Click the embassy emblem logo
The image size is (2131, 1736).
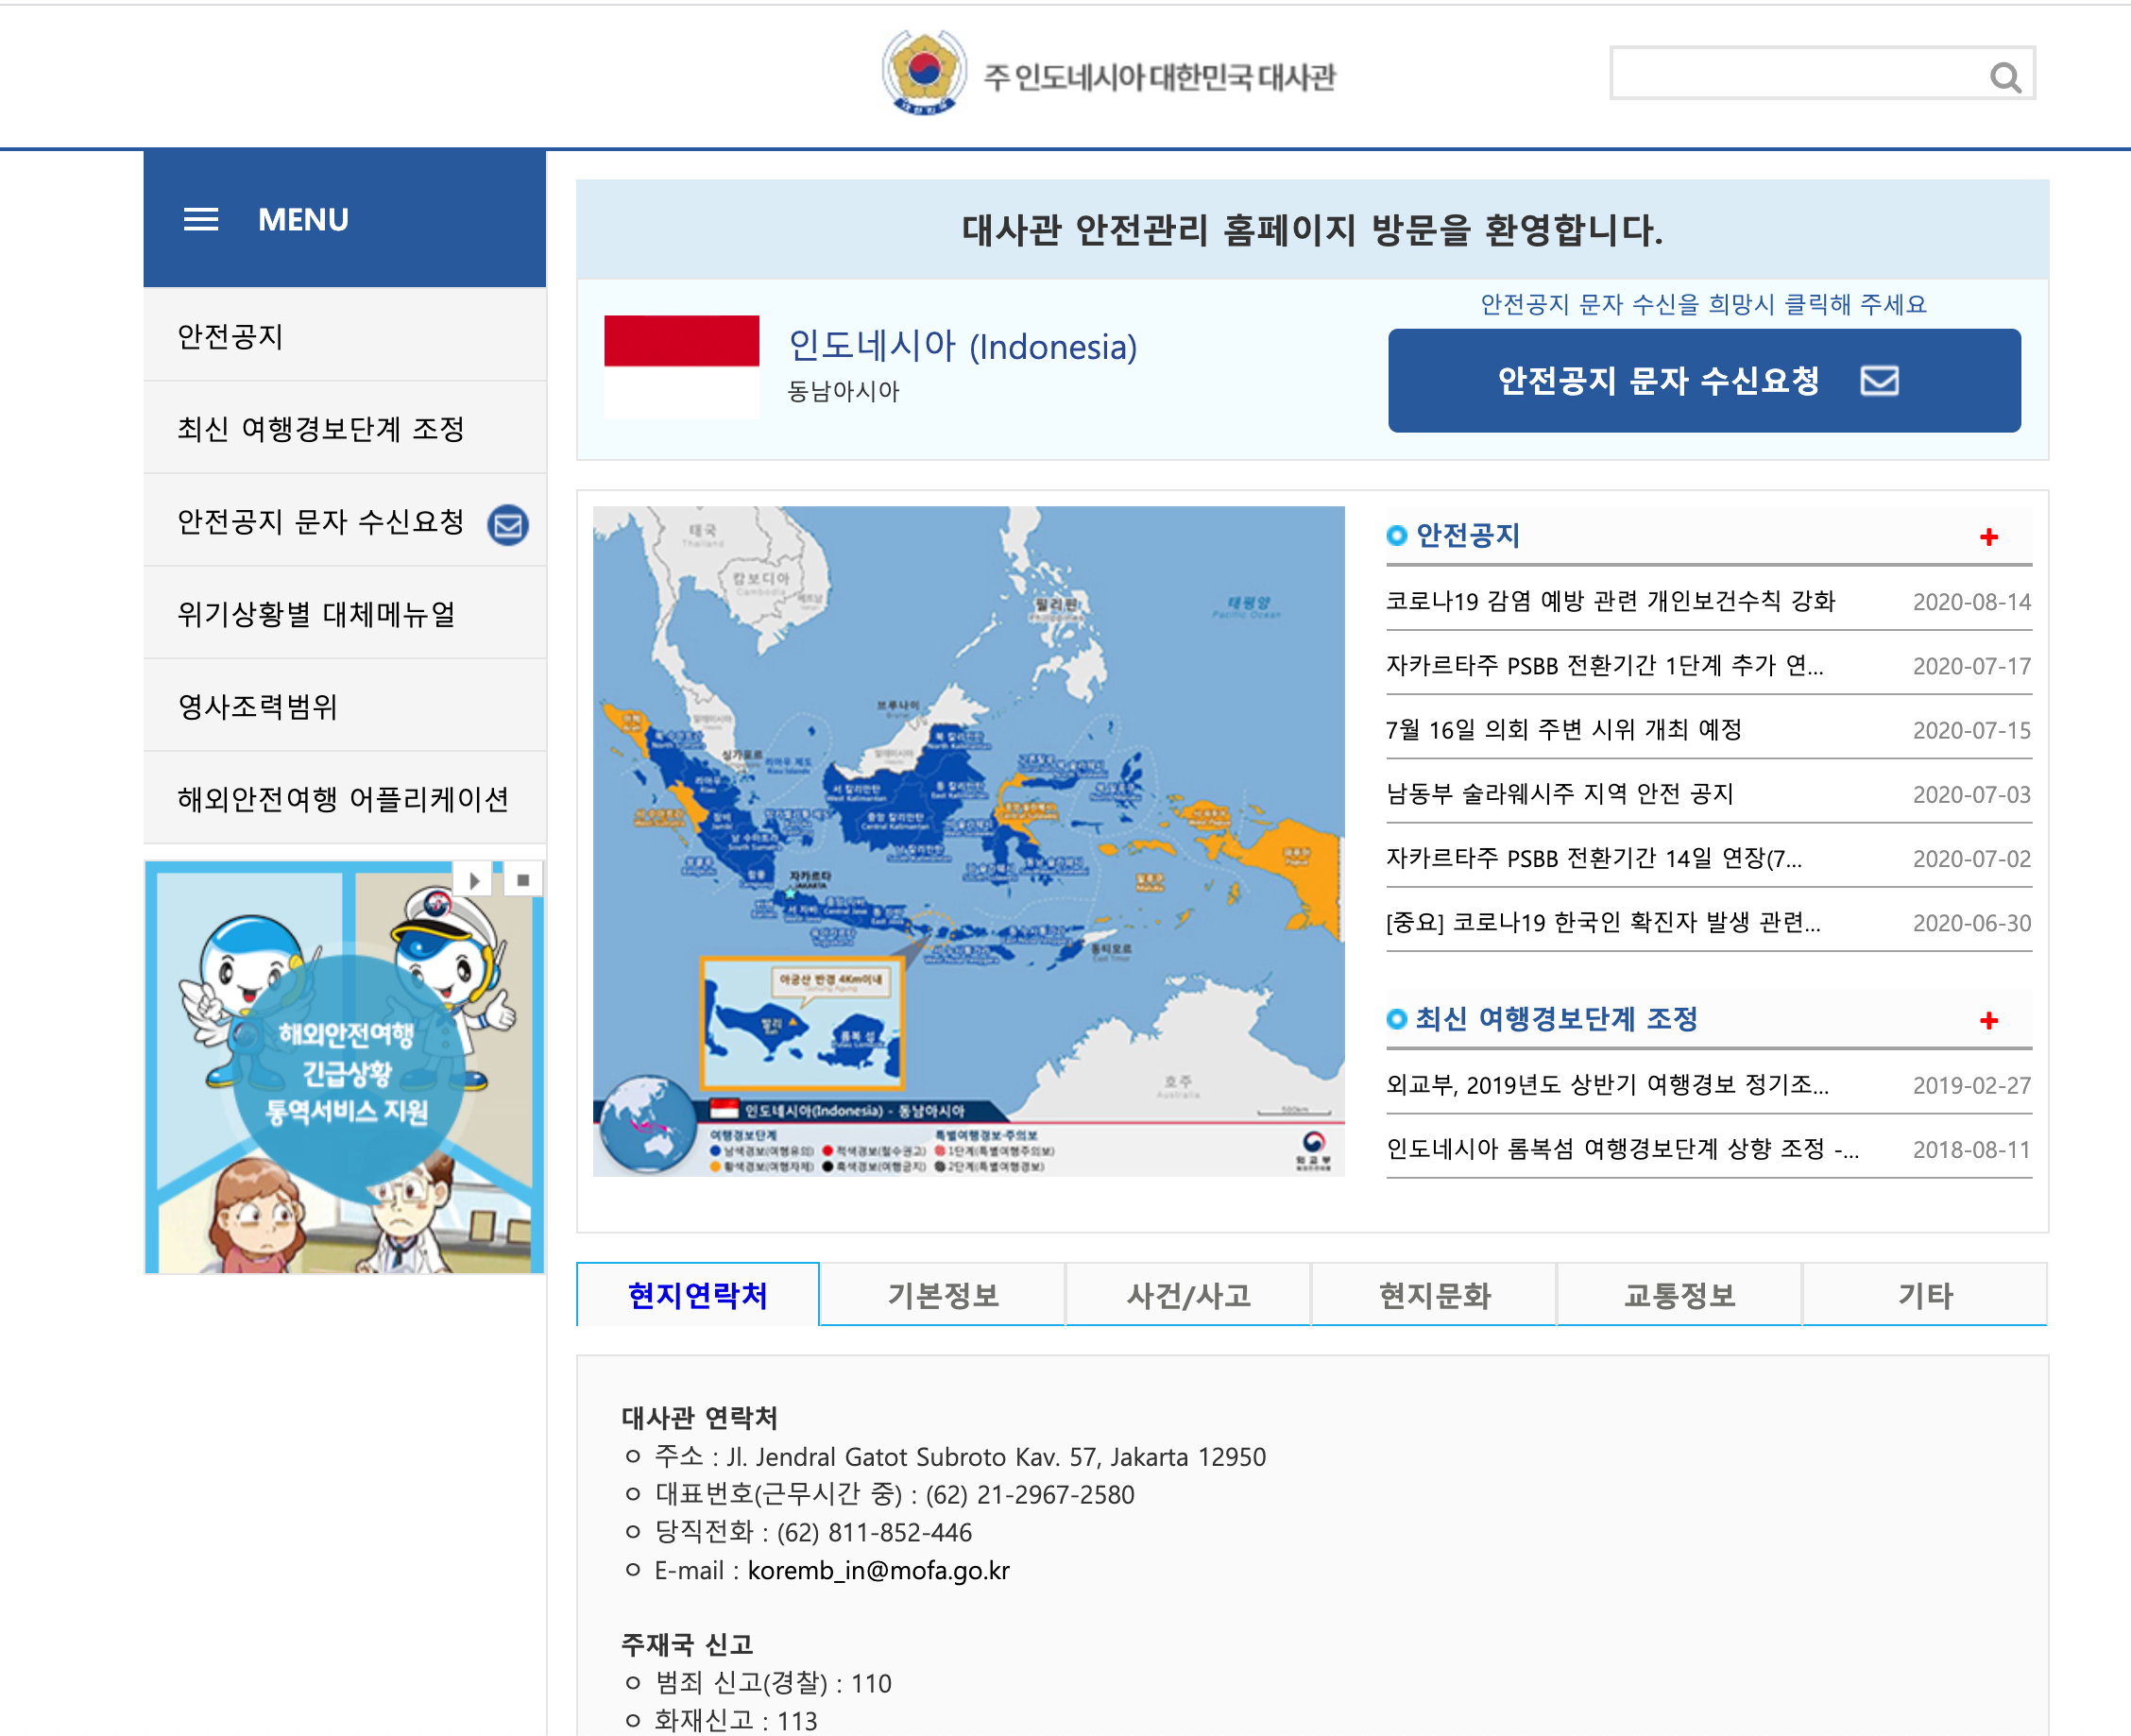tap(923, 73)
